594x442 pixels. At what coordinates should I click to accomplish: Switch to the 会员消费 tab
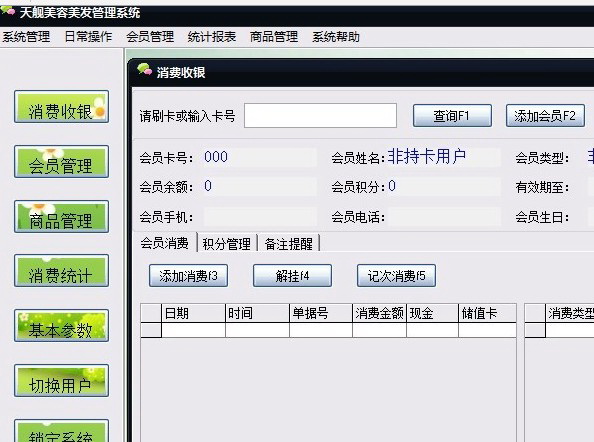tap(165, 243)
